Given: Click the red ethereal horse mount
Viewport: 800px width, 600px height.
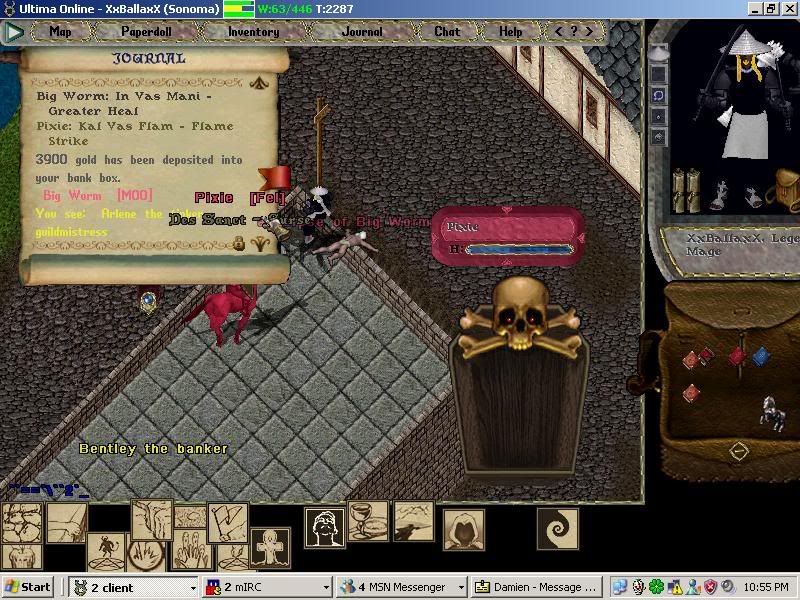Looking at the screenshot, I should point(223,314).
